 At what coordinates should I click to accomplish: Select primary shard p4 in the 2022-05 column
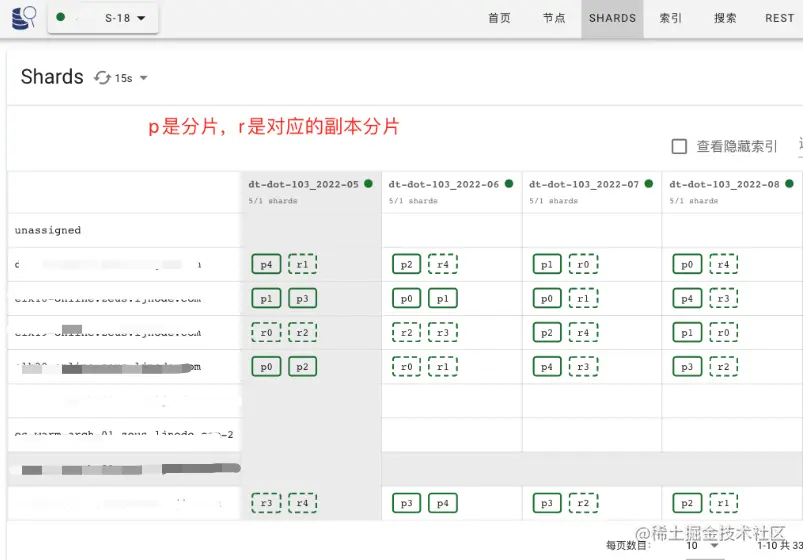[x=266, y=264]
